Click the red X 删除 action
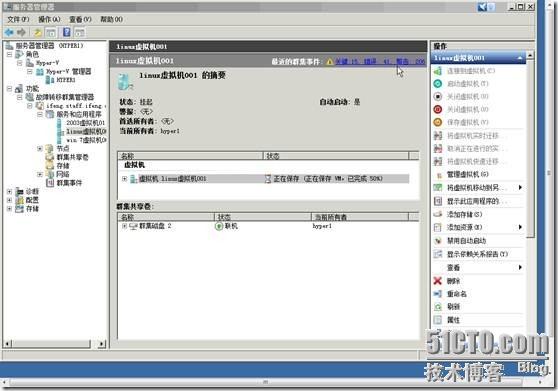The width and height of the screenshot is (558, 391). point(438,281)
